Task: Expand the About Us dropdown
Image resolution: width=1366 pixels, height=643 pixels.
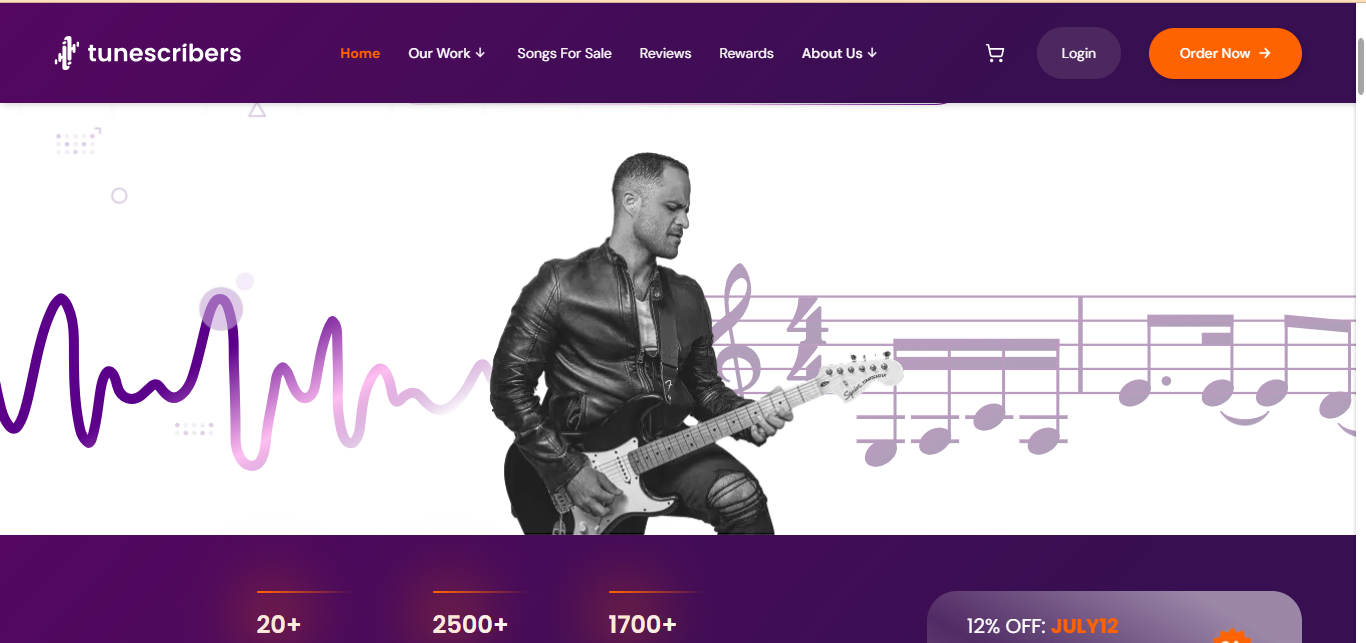Action: tap(839, 53)
